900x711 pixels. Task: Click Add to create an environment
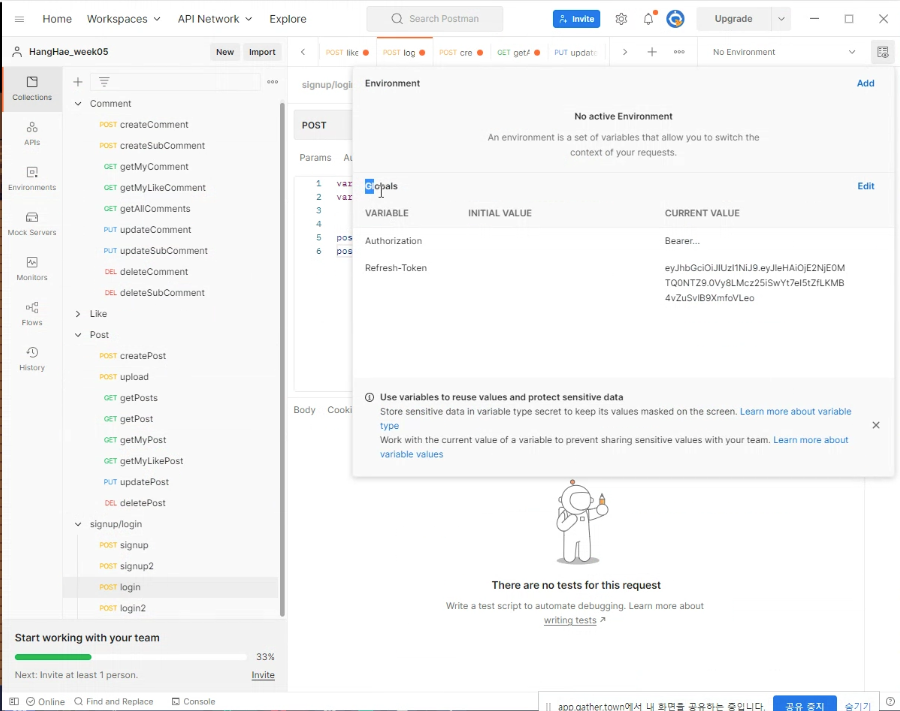pyautogui.click(x=866, y=83)
